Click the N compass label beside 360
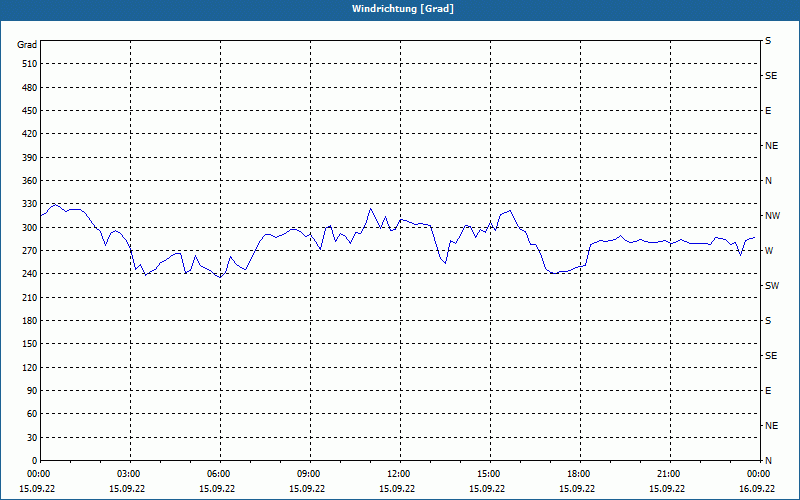This screenshot has height=500, width=800. coord(768,181)
